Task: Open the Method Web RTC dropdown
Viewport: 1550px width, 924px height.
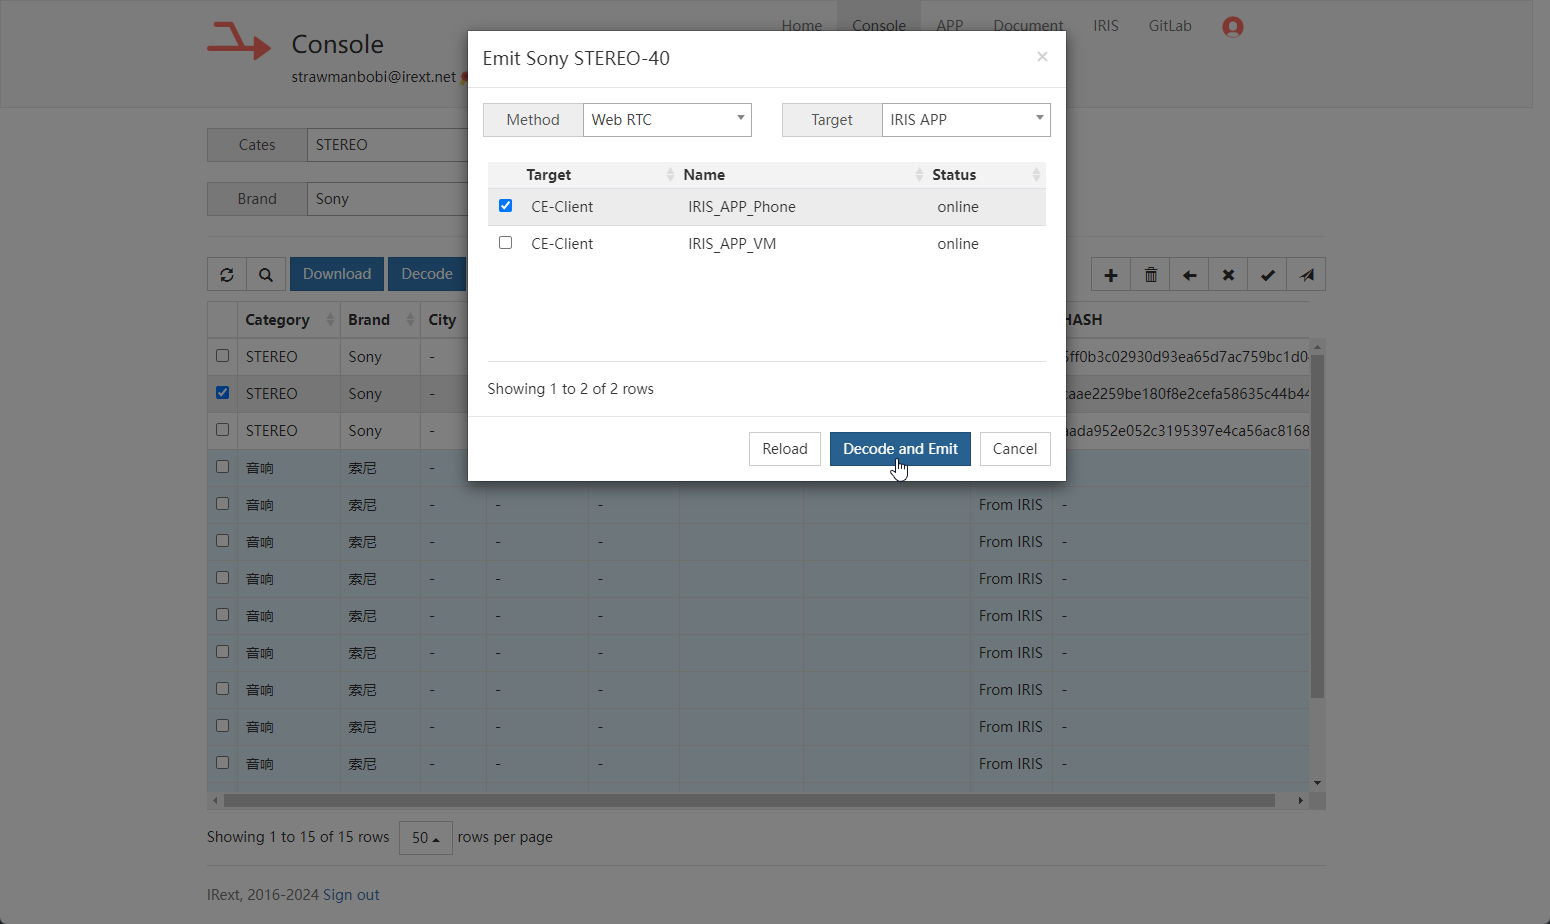Action: click(x=667, y=120)
